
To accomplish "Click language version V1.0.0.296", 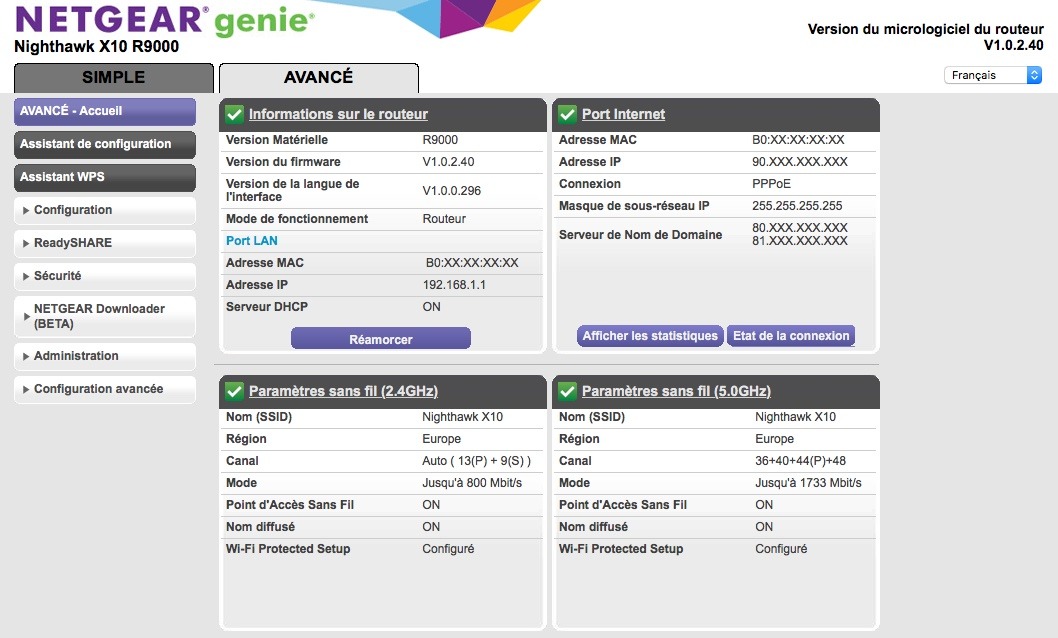I will 452,191.
